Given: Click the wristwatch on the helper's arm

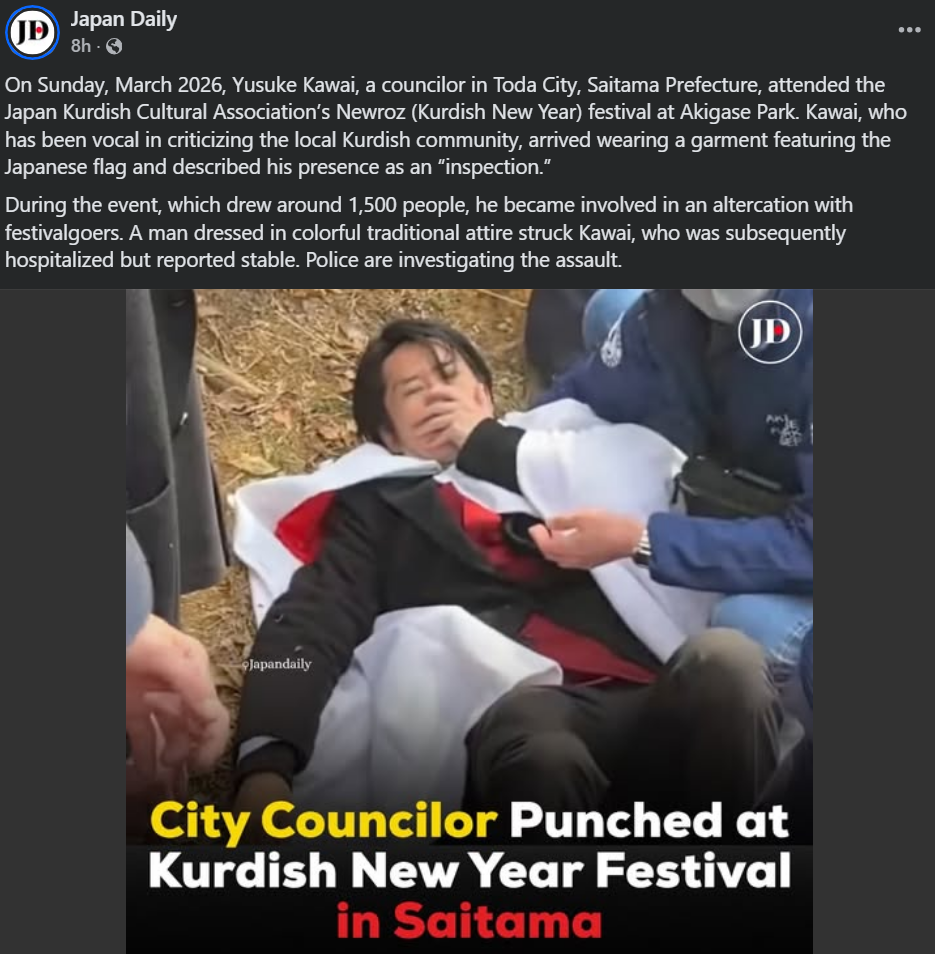Looking at the screenshot, I should 642,546.
